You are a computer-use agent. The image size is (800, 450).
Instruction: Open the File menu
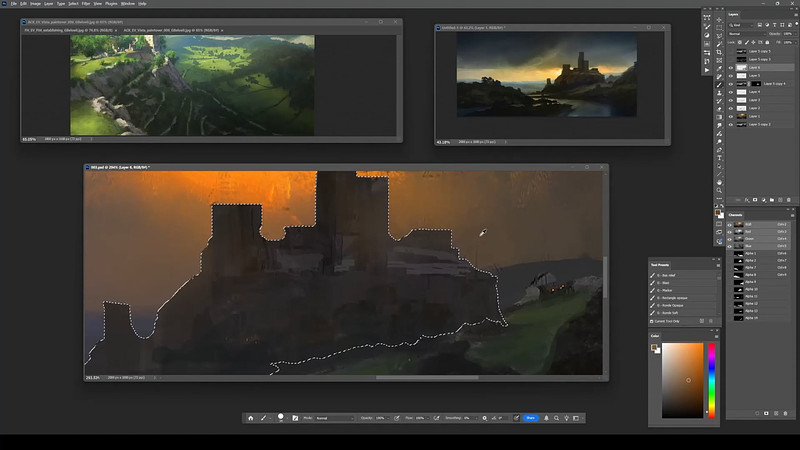coord(14,4)
